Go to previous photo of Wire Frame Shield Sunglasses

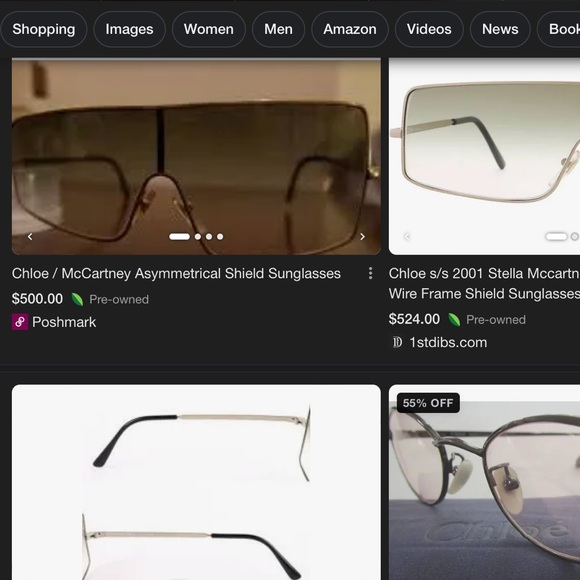[x=407, y=237]
